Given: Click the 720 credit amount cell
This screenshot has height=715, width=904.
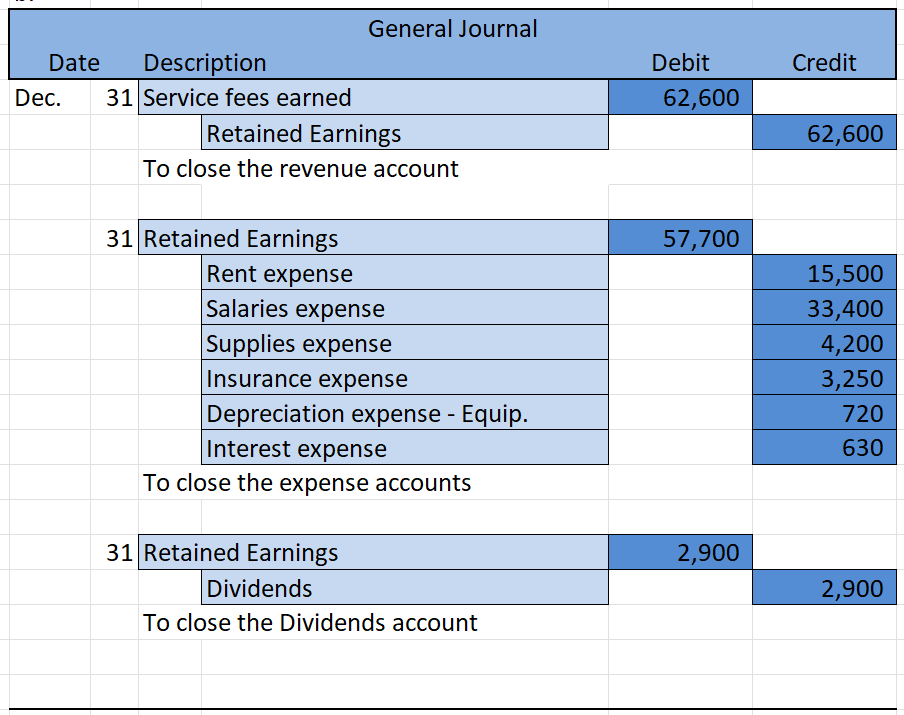Looking at the screenshot, I should click(823, 413).
